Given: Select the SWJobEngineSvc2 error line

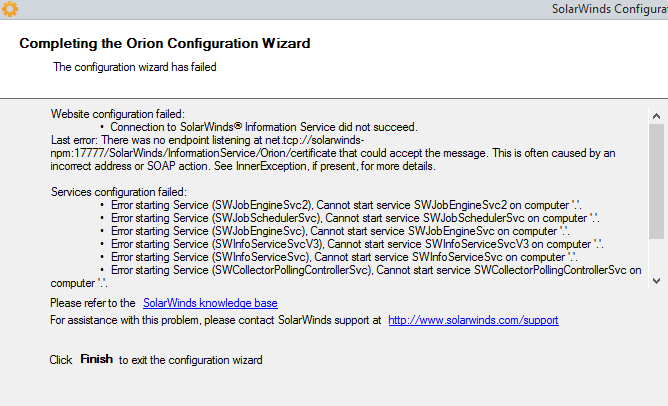Looking at the screenshot, I should click(x=346, y=205).
